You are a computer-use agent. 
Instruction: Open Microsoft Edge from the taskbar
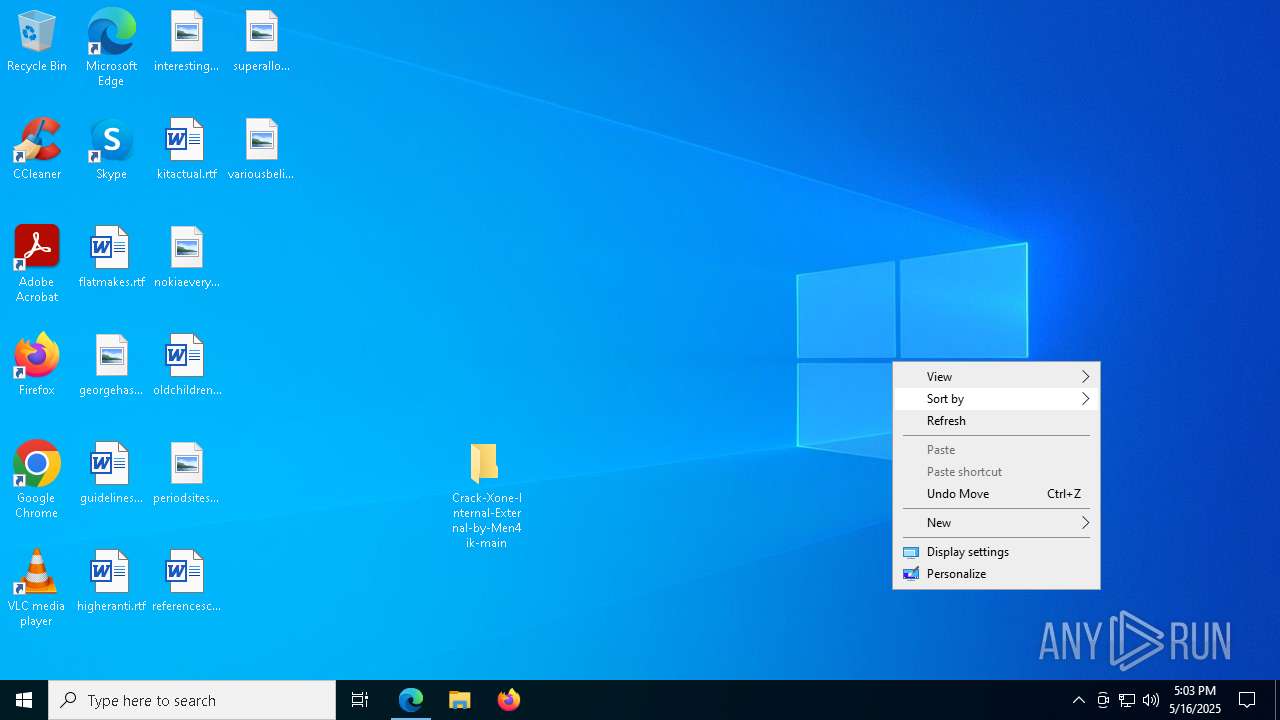[411, 700]
